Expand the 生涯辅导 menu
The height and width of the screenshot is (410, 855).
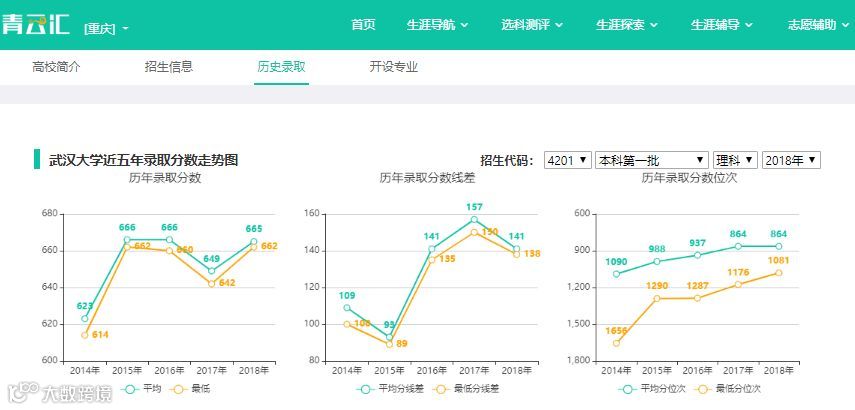[721, 25]
